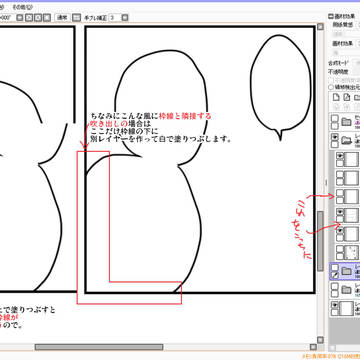Toggle visibility of the highlighted selected folder layer
Screen dimensions: 360x360
click(x=335, y=268)
